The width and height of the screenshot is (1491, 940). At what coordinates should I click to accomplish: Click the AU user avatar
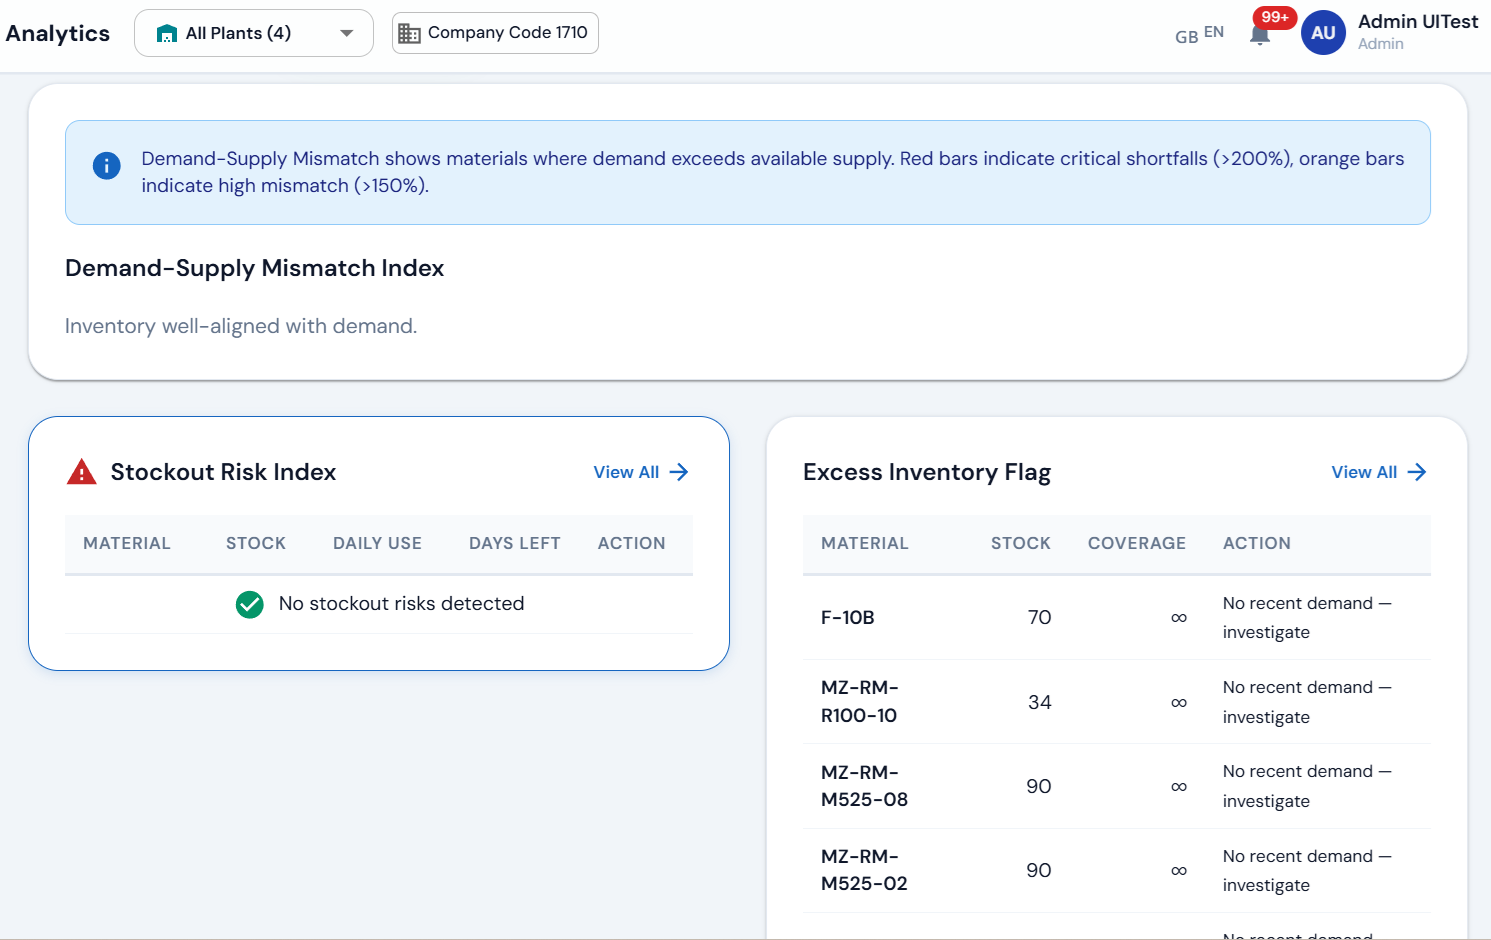click(x=1323, y=33)
